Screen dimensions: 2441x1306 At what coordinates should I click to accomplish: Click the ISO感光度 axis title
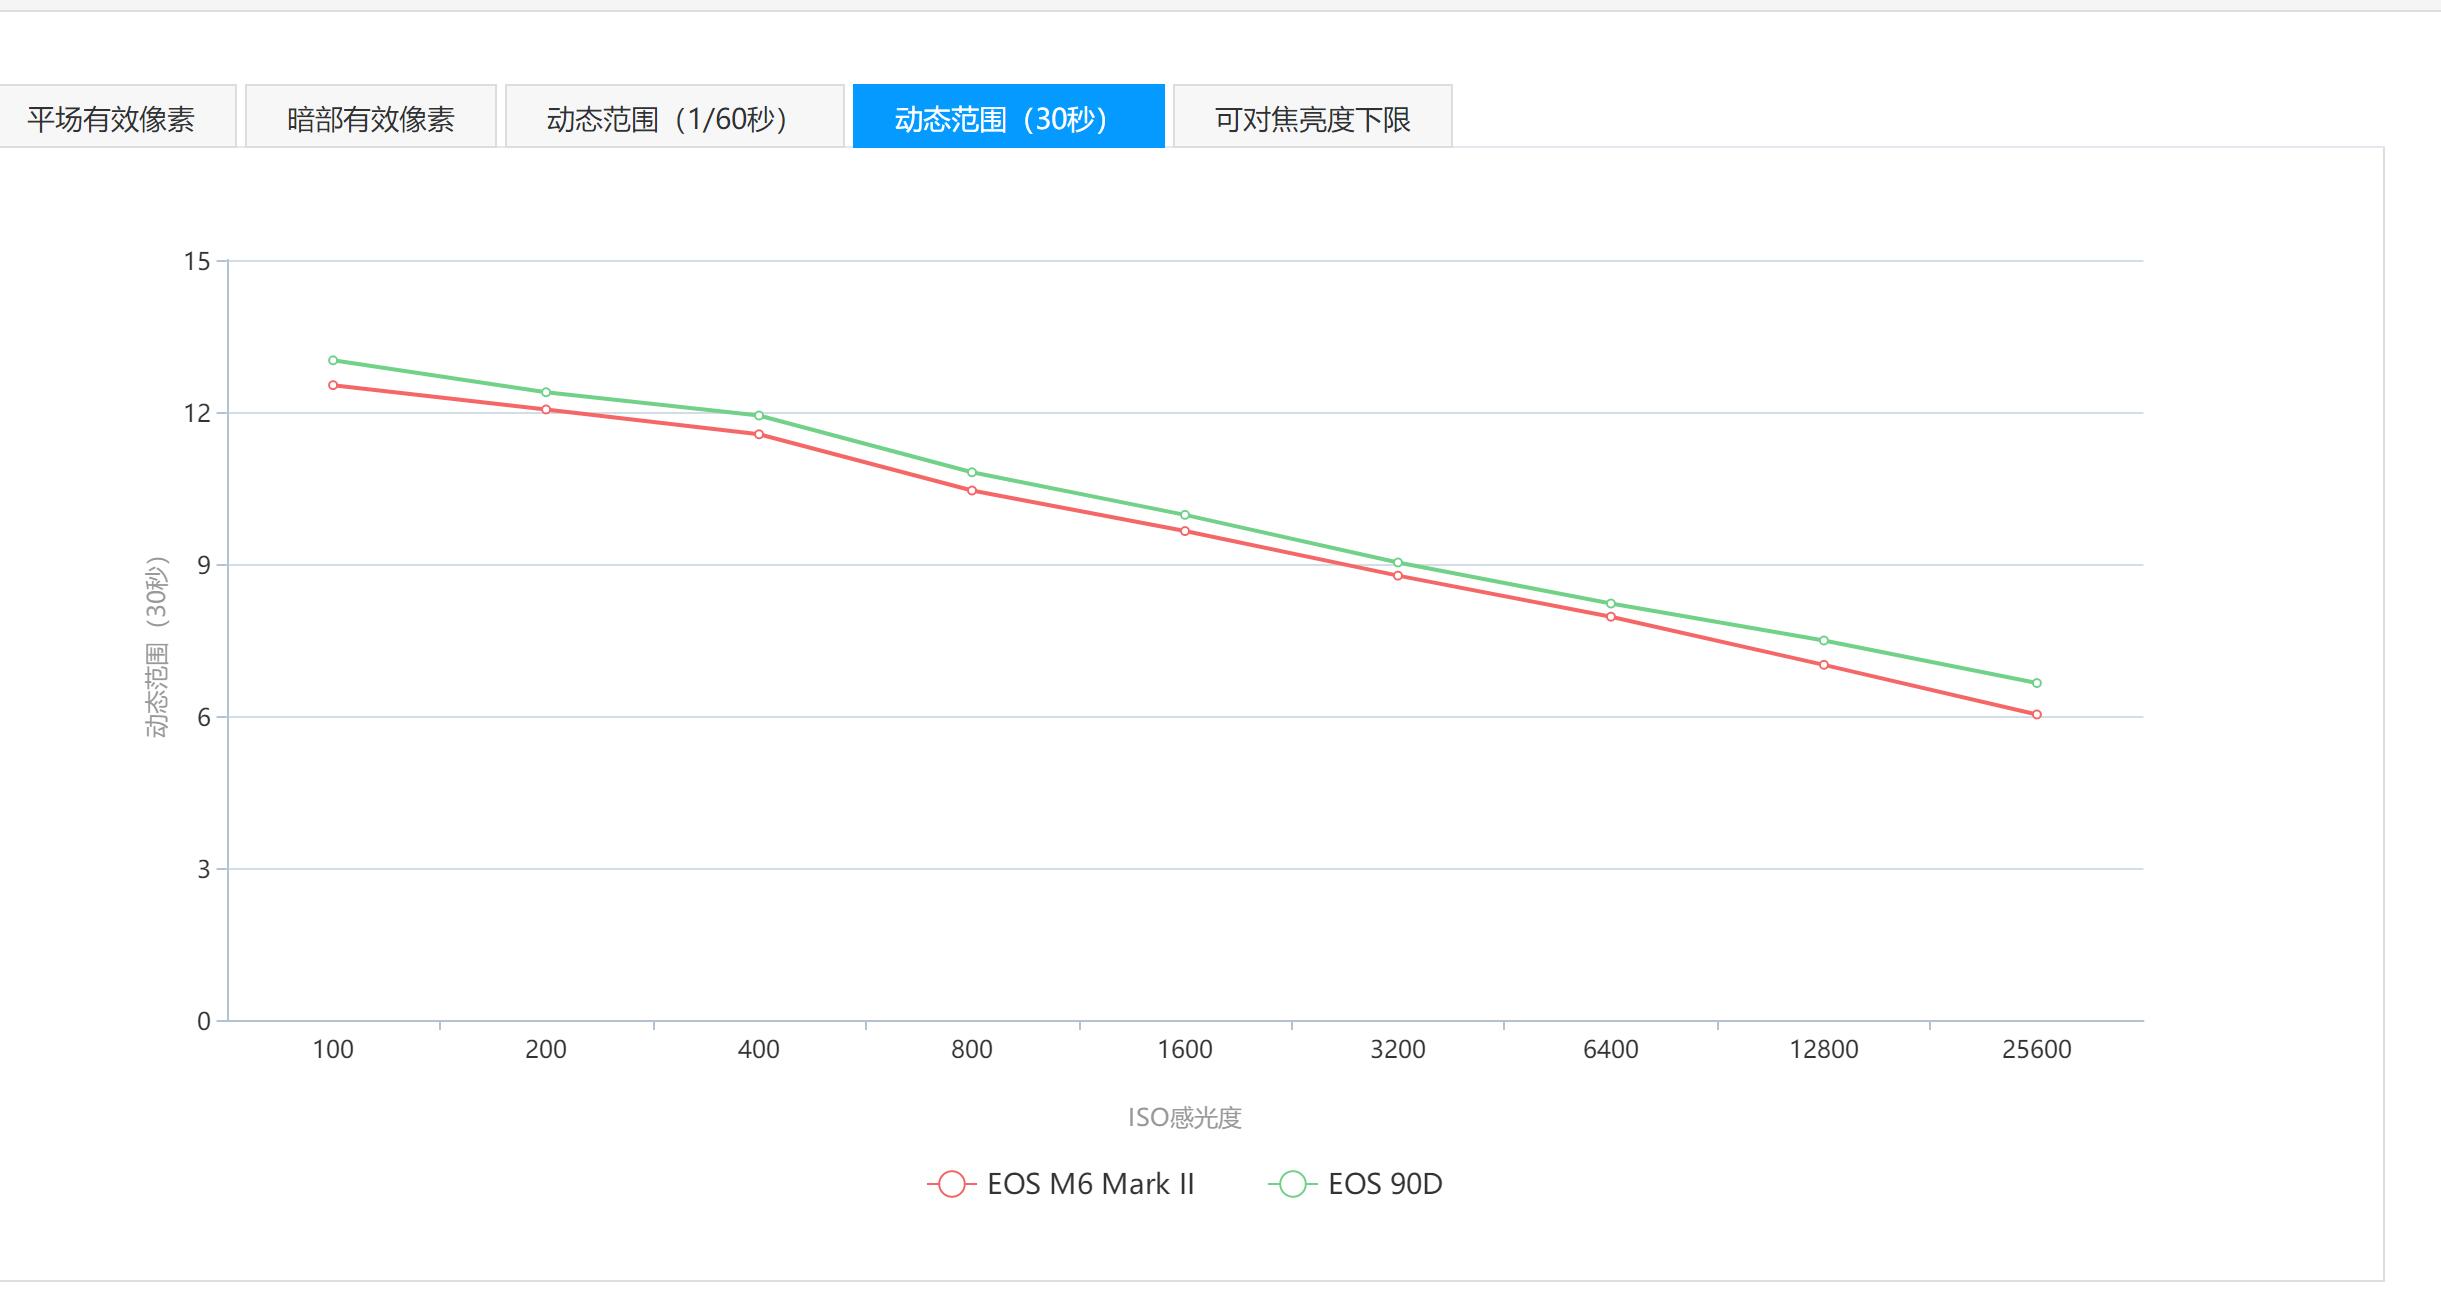pos(1185,1117)
